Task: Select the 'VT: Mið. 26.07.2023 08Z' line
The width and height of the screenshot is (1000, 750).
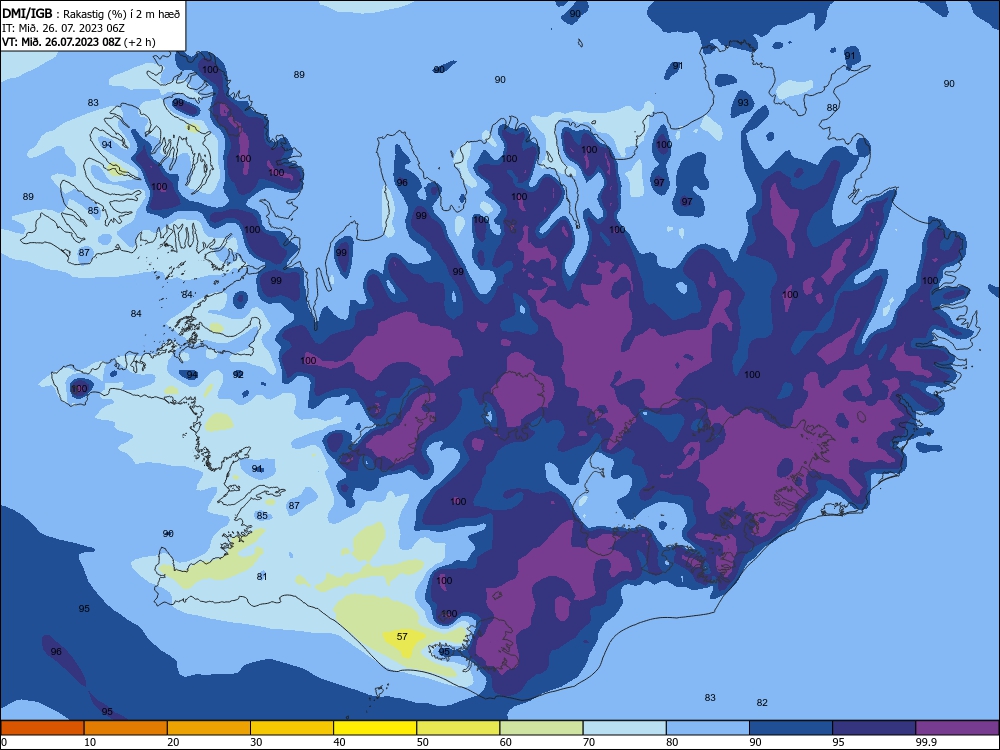Action: coord(61,42)
